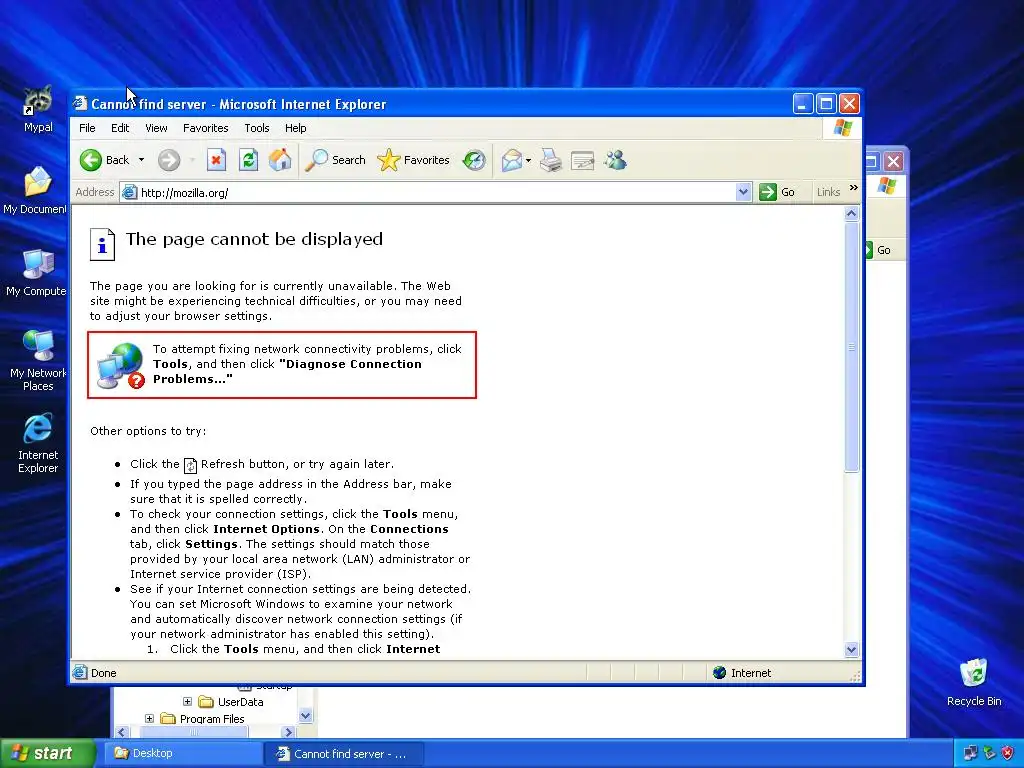The width and height of the screenshot is (1024, 768).
Task: Click the info icon beside page heading
Action: (102, 244)
